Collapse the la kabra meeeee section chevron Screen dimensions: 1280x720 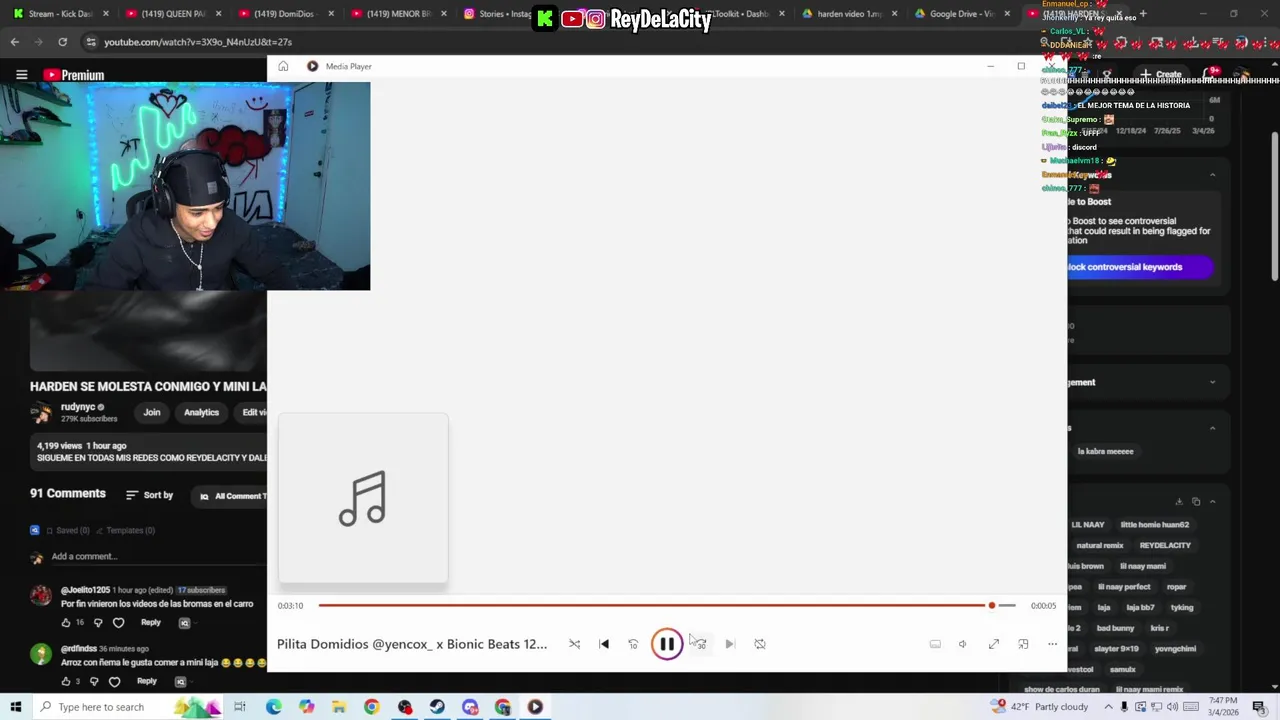pyautogui.click(x=1213, y=428)
